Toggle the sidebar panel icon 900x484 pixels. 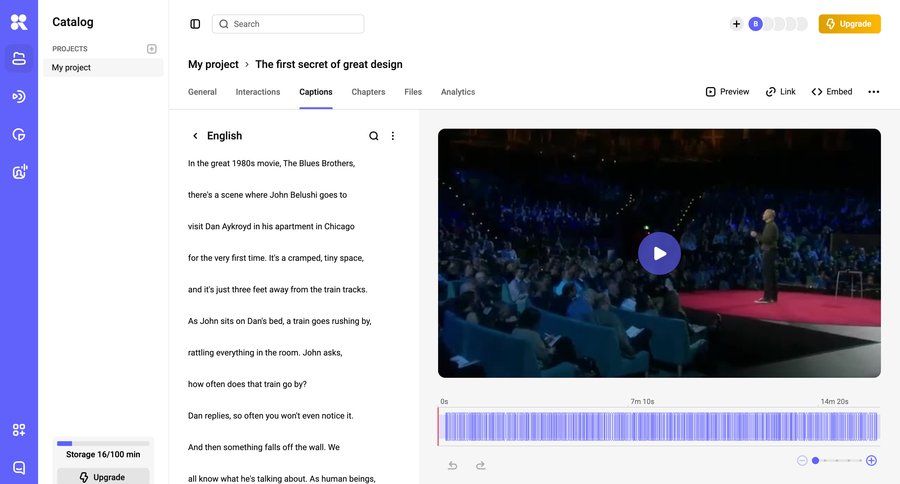195,24
